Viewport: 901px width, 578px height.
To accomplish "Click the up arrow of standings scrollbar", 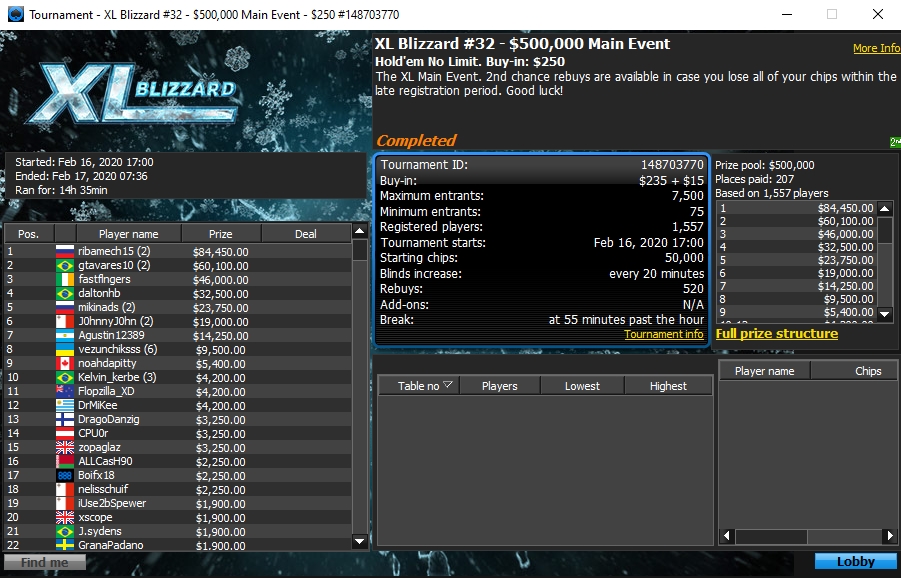I will point(360,231).
